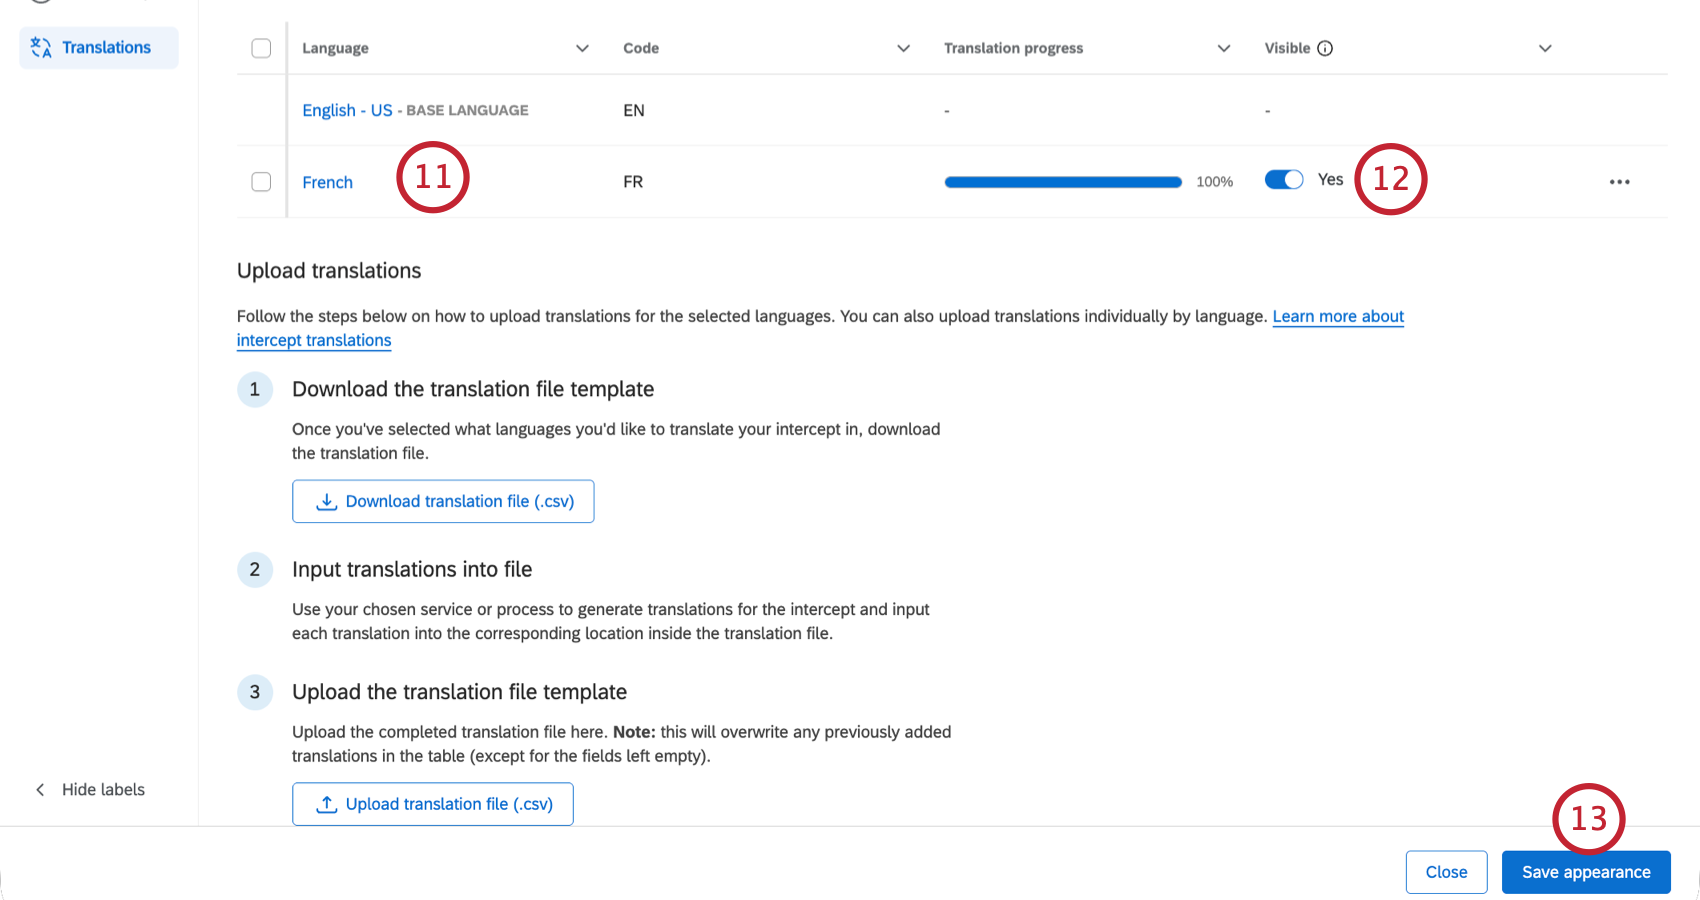Screen dimensions: 1700x900
Task: Click Upload translation file (.csv) button
Action: point(433,804)
